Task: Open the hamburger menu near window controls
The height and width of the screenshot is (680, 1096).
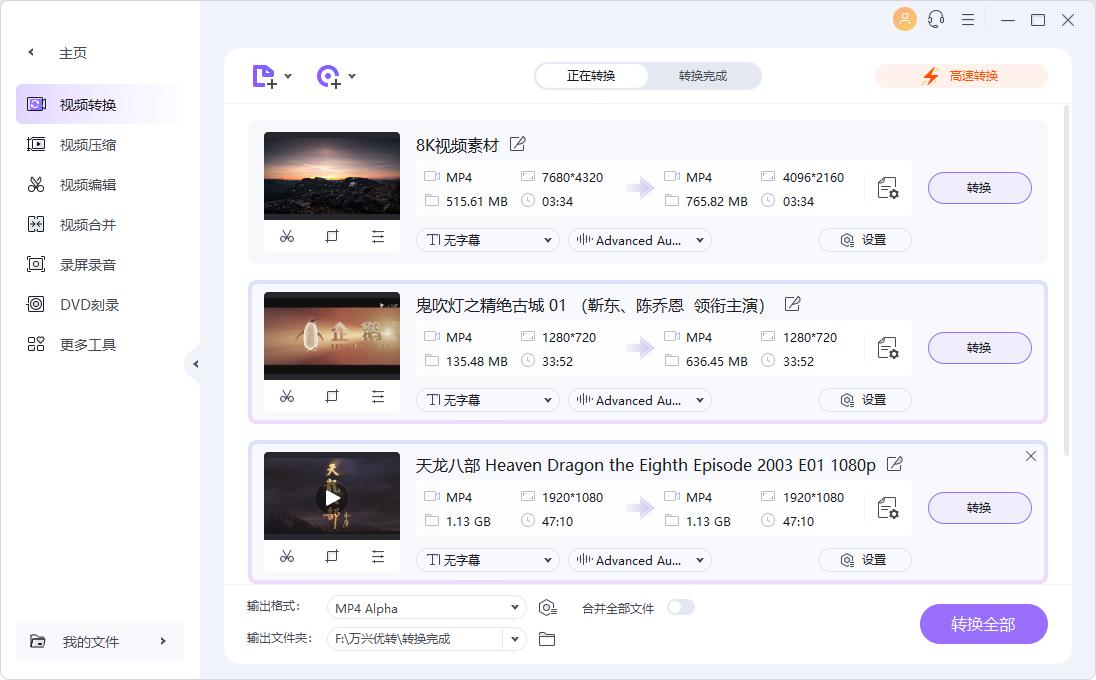Action: click(x=966, y=19)
